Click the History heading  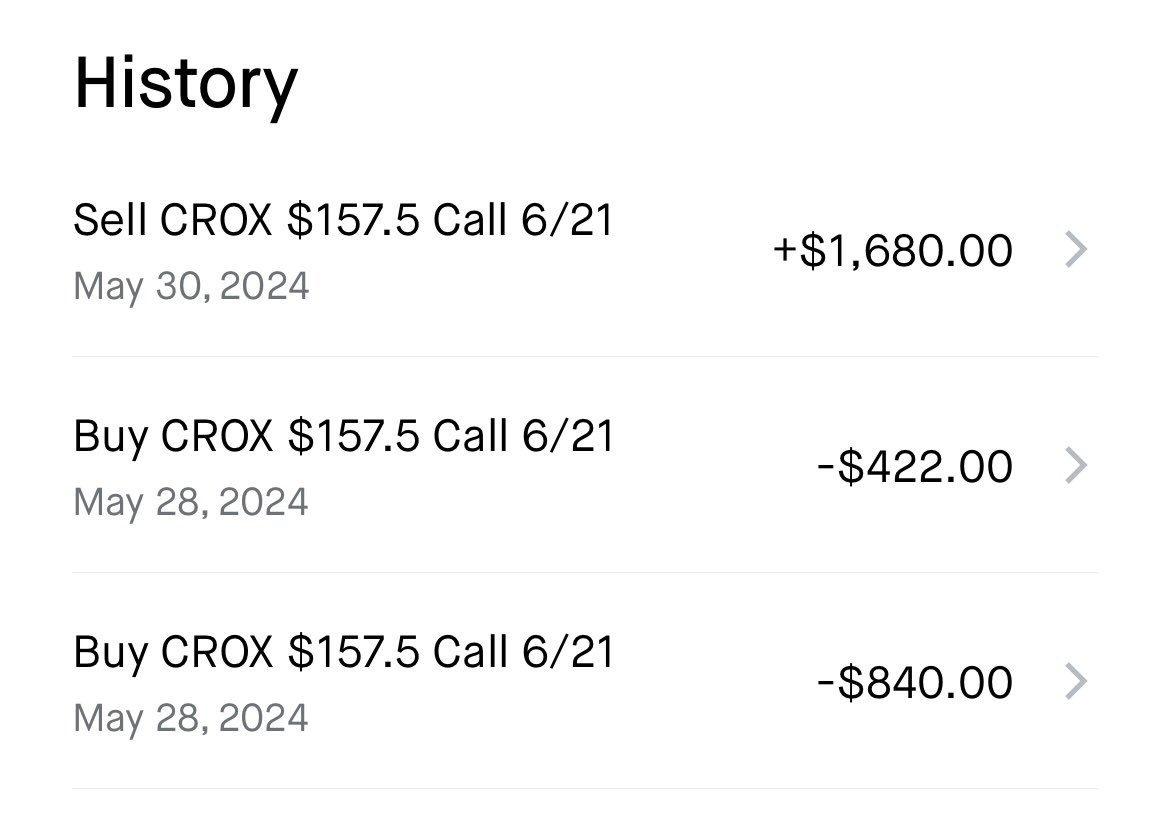pyautogui.click(x=186, y=84)
